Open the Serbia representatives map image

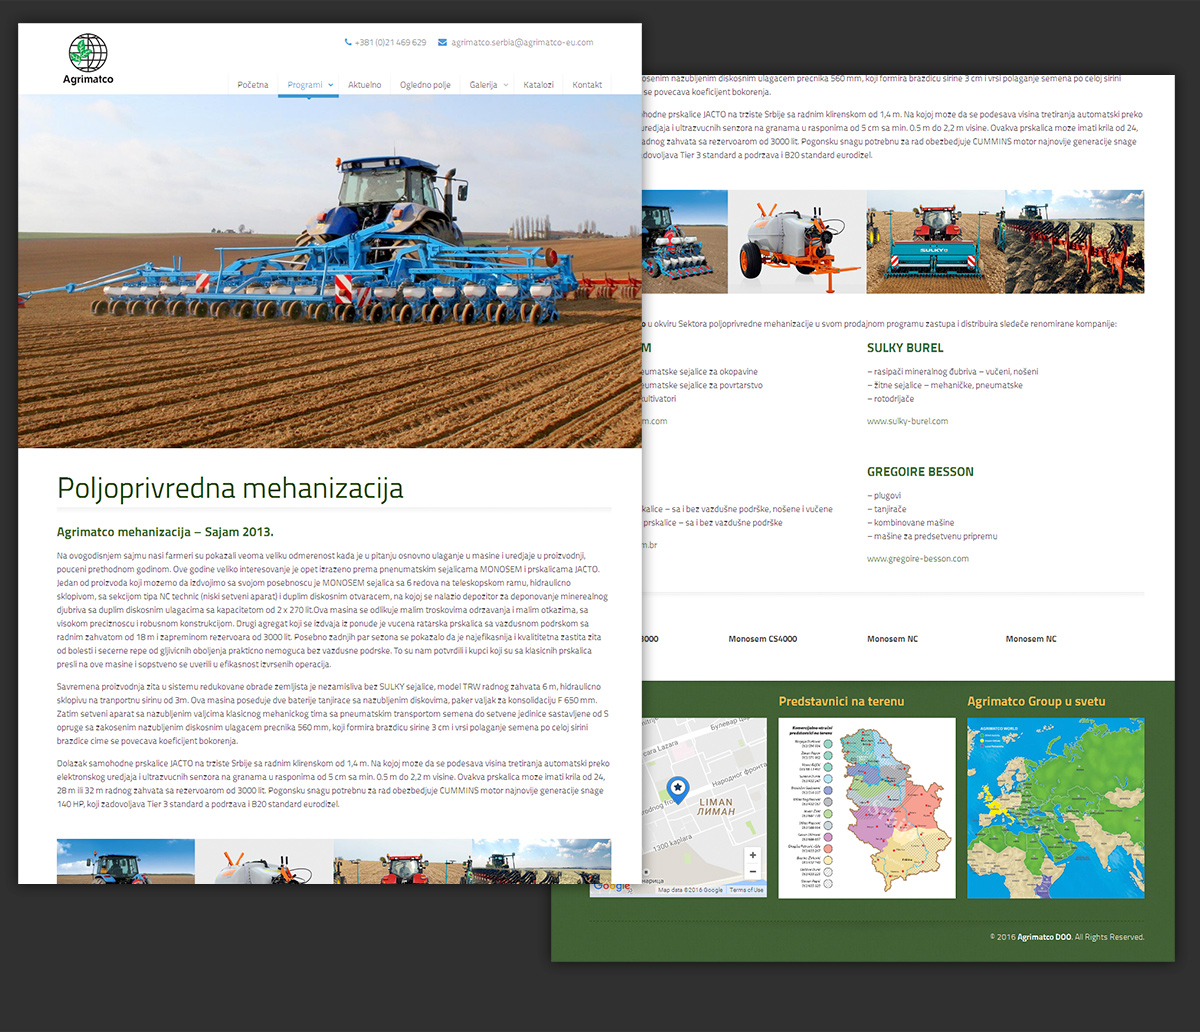pos(867,808)
